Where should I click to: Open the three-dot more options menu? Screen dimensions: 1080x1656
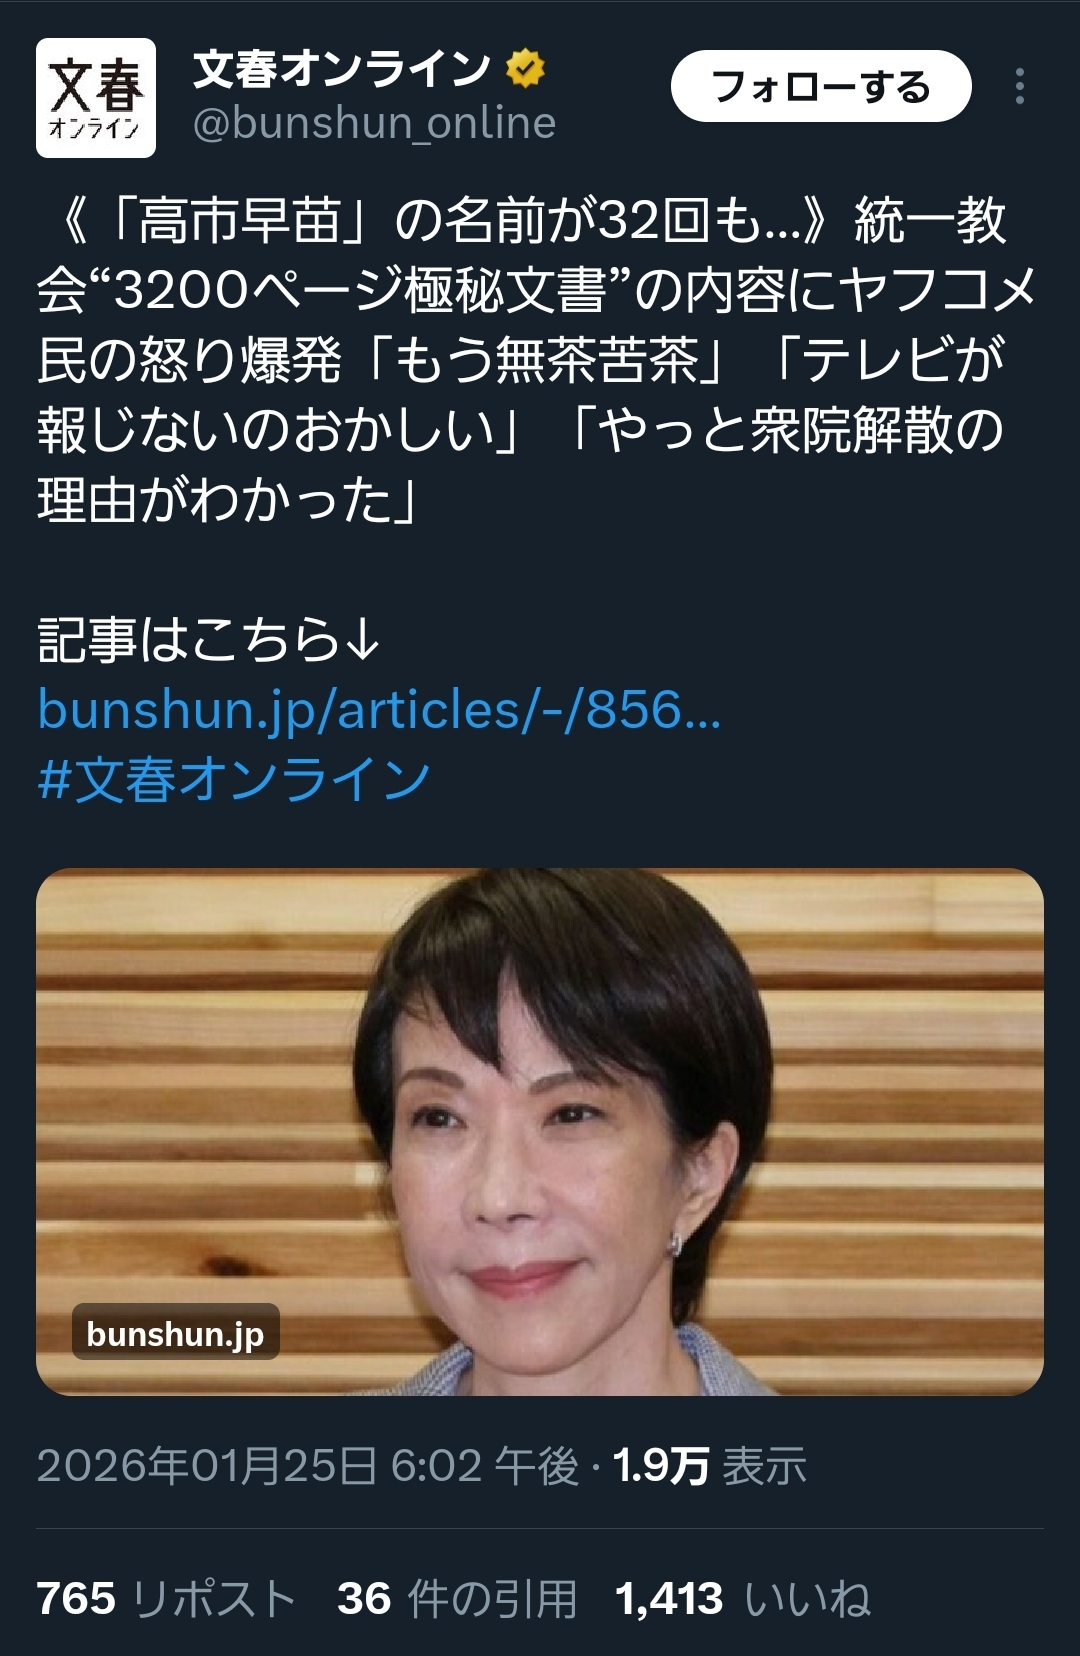click(x=1019, y=86)
